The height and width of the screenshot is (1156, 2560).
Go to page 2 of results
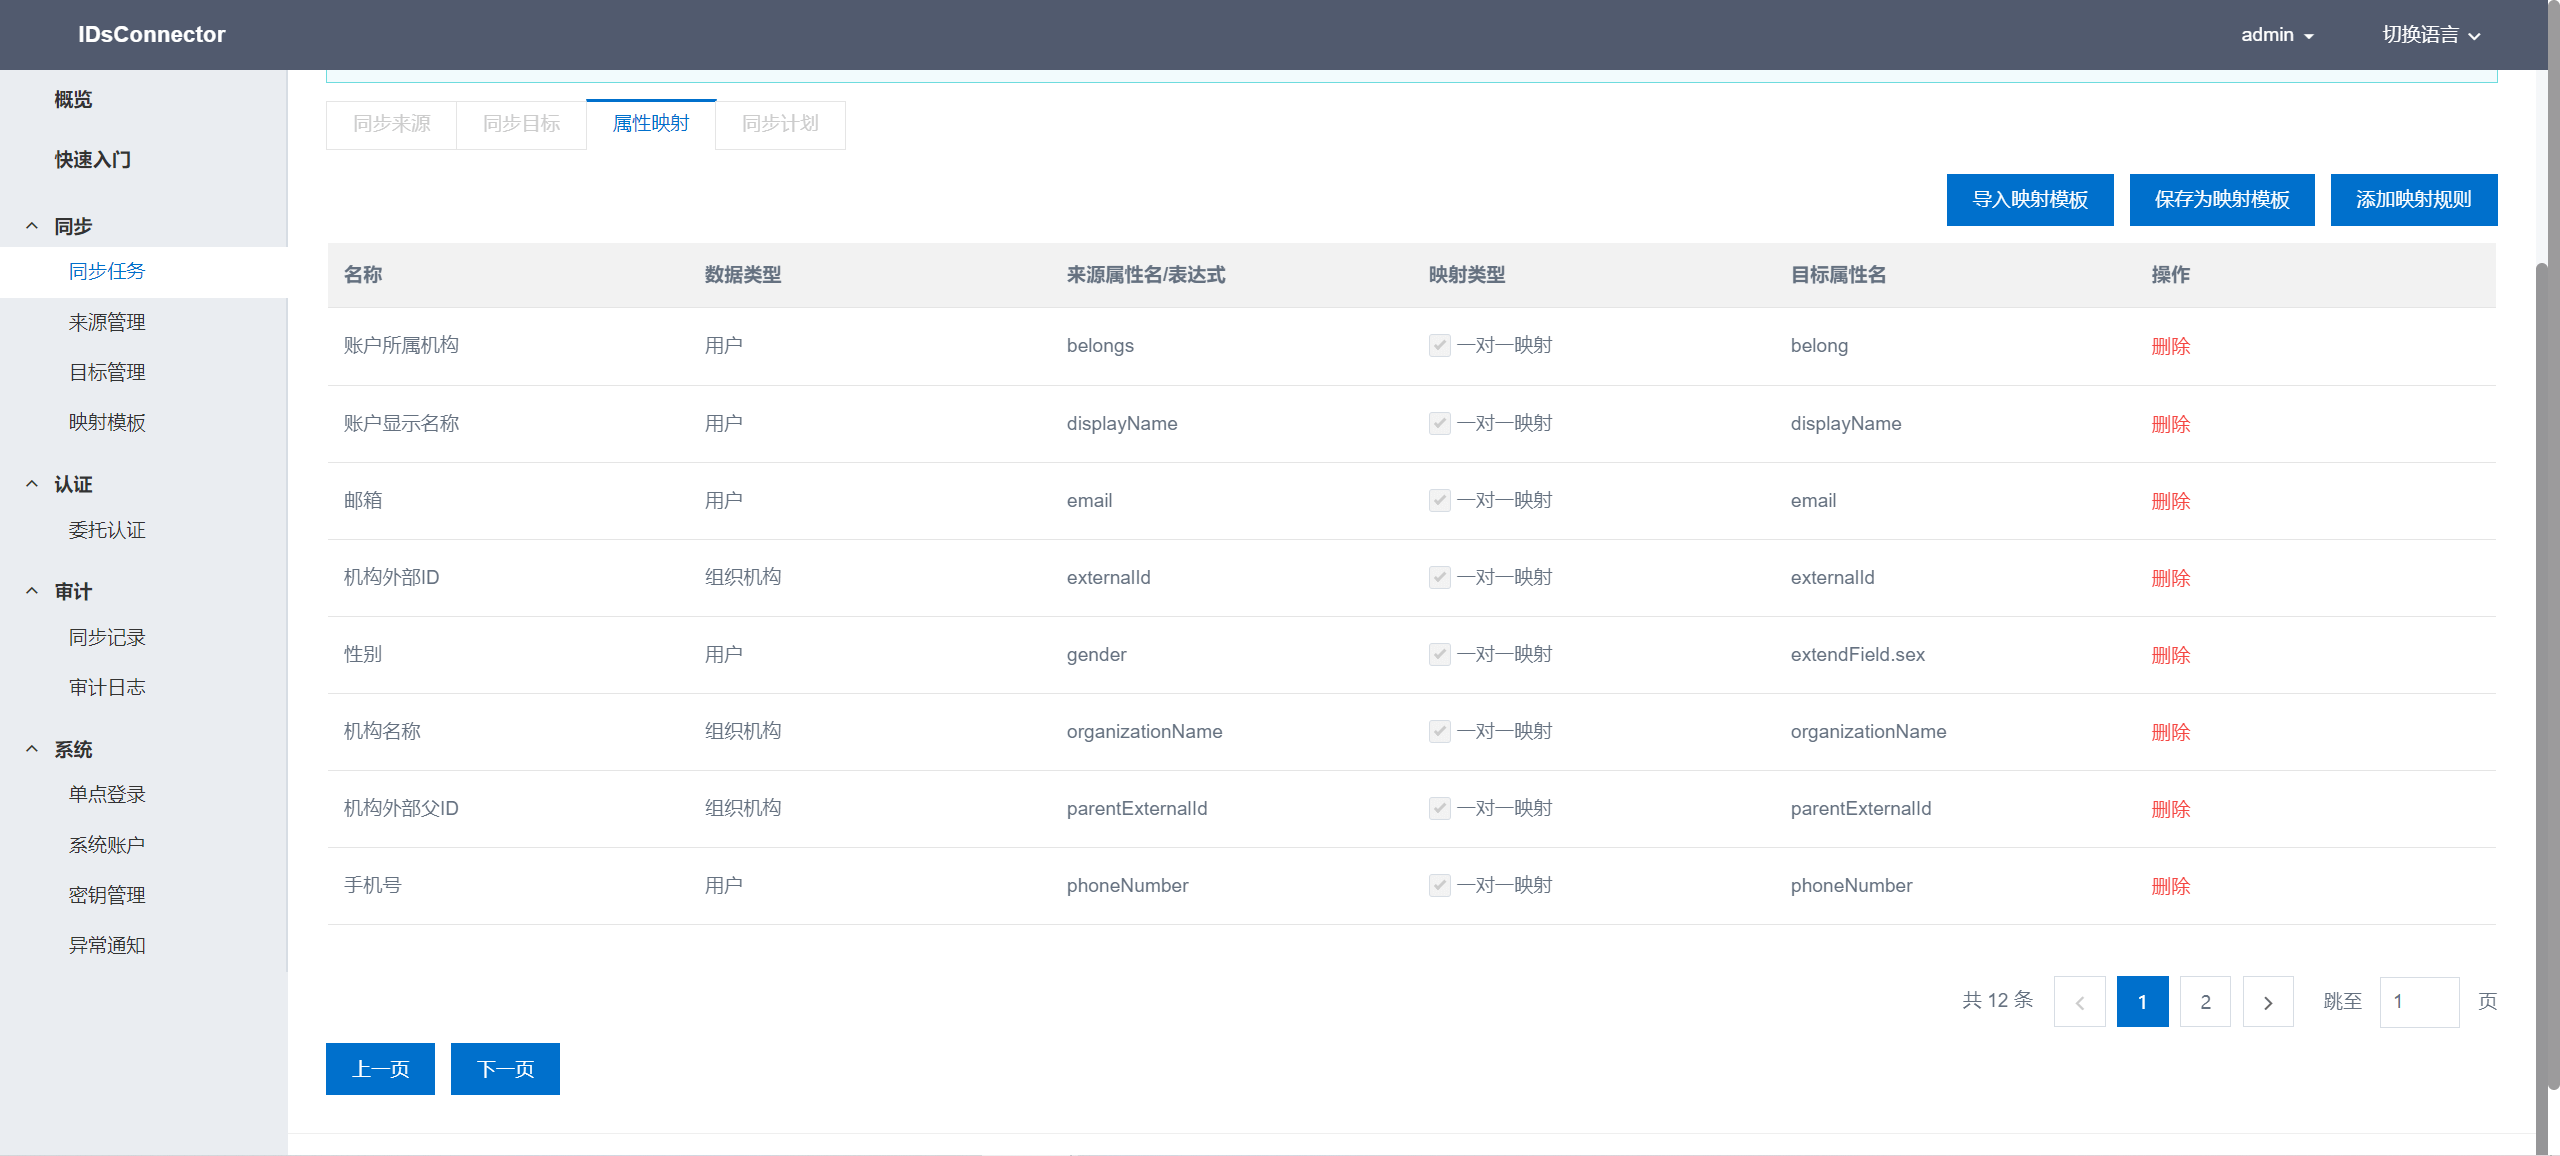tap(2205, 1002)
